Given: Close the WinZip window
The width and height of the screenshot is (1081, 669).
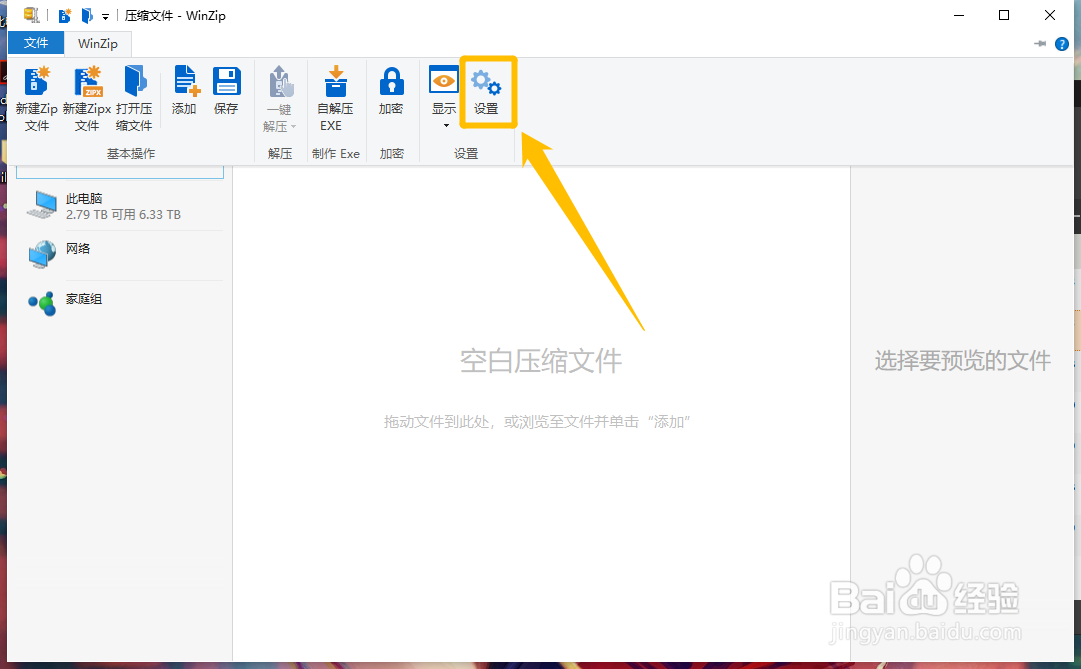Looking at the screenshot, I should [x=1050, y=15].
